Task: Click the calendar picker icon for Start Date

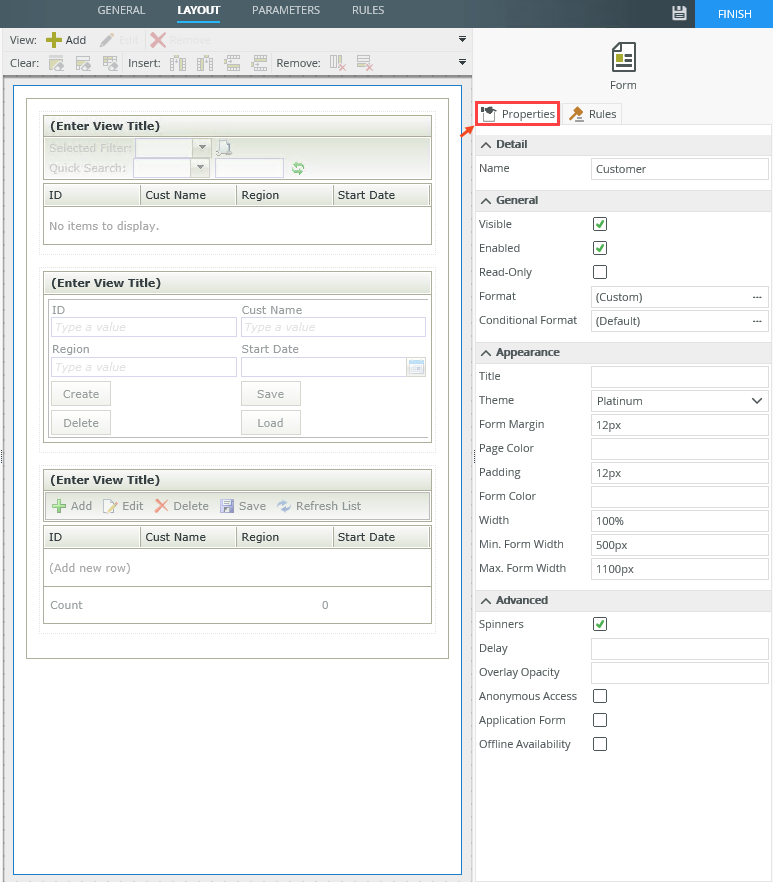Action: (x=416, y=367)
